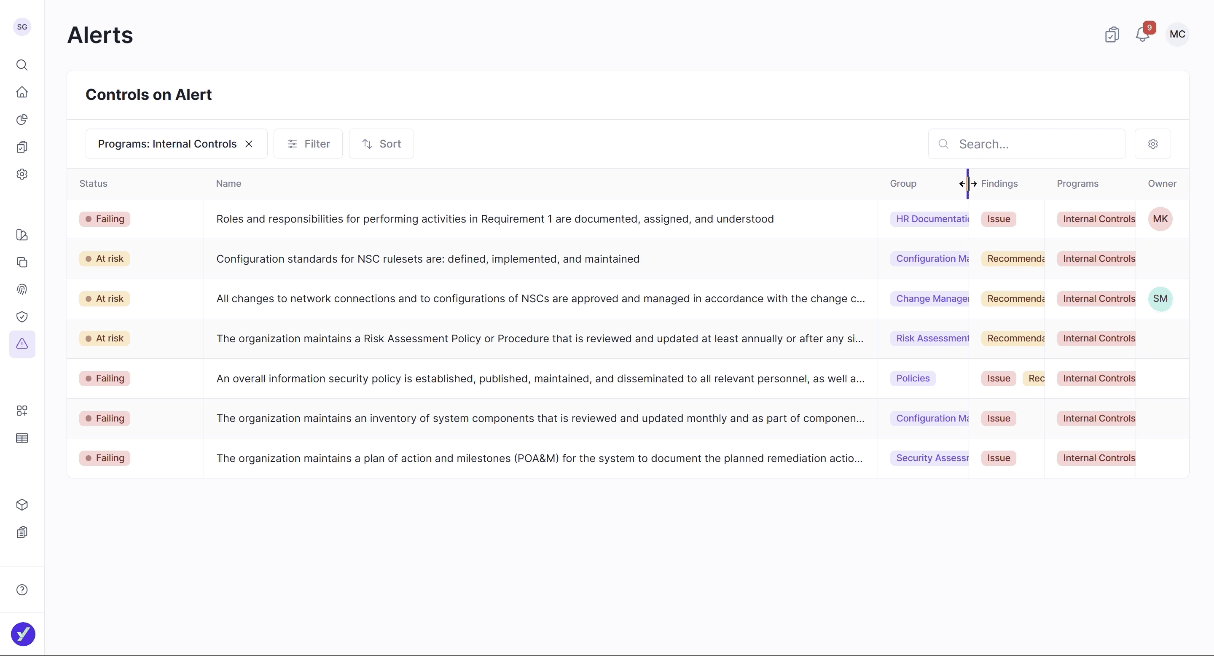Go to the Home sidebar icon
1214x656 pixels.
coord(22,92)
